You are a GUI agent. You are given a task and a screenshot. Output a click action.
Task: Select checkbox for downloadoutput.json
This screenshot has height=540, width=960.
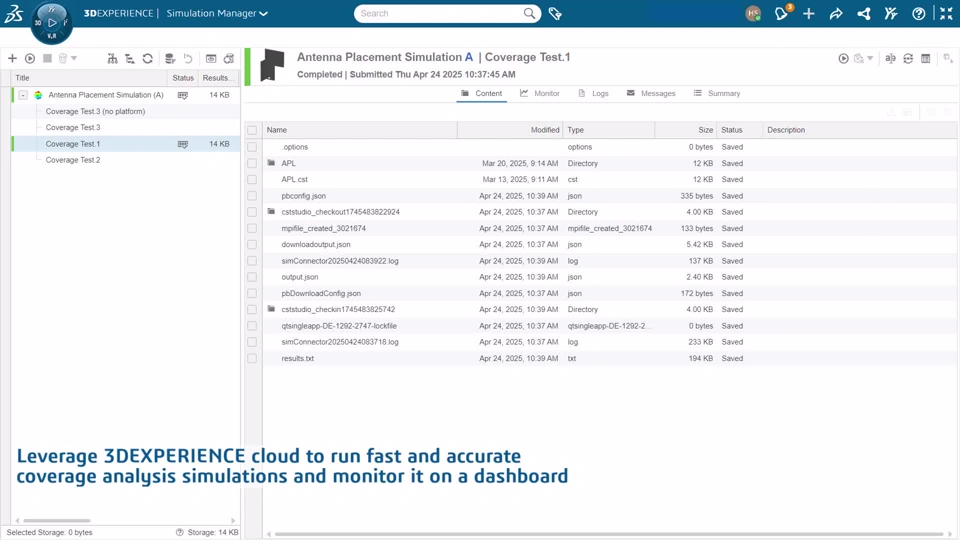click(252, 244)
